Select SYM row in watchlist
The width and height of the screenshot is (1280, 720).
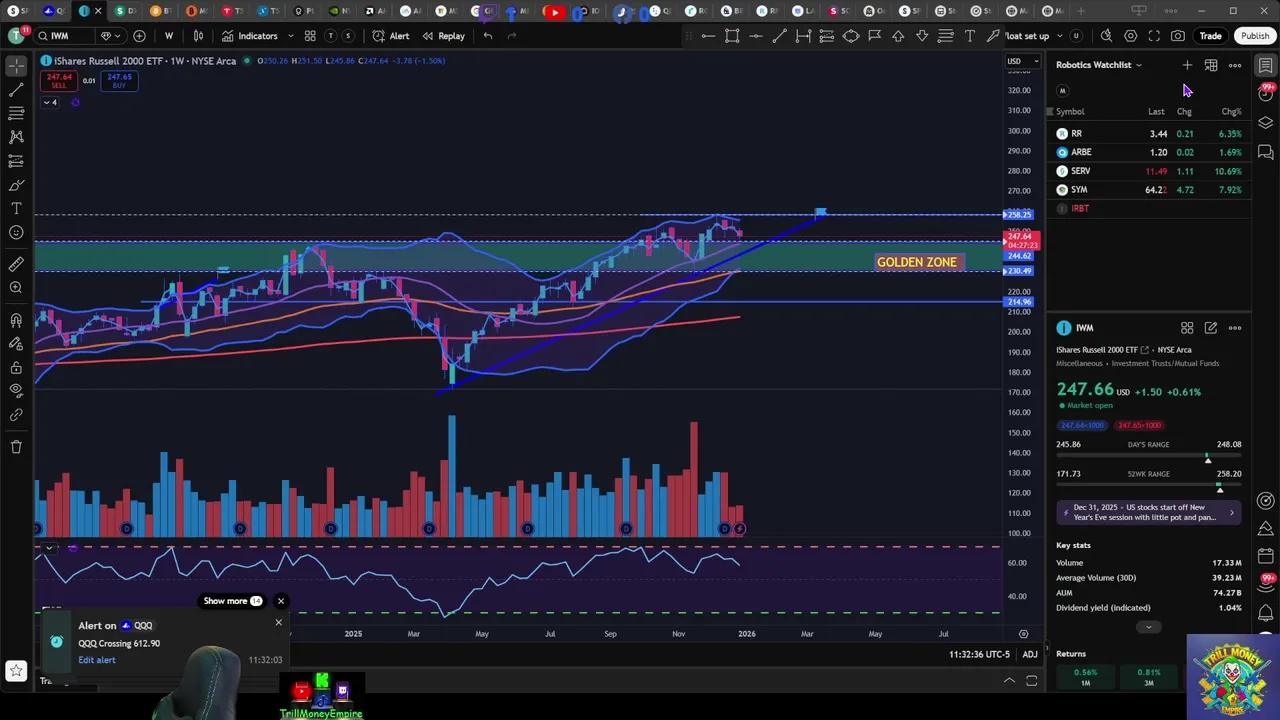(x=1149, y=190)
